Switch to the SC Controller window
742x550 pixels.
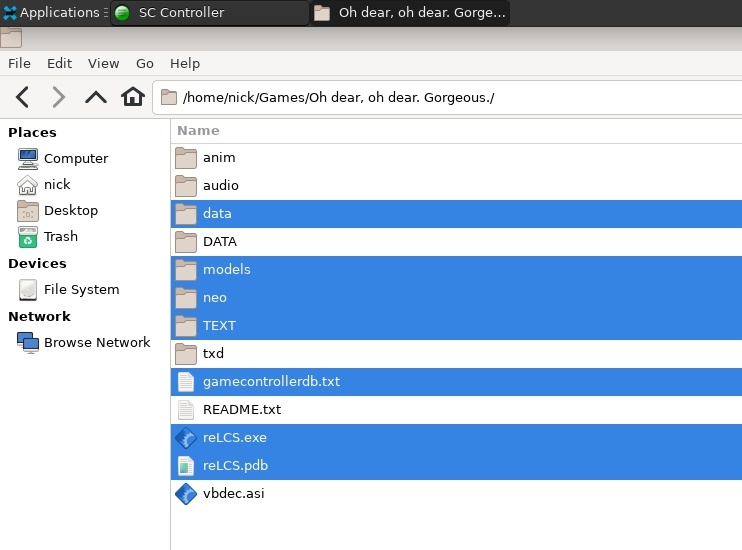(x=208, y=13)
